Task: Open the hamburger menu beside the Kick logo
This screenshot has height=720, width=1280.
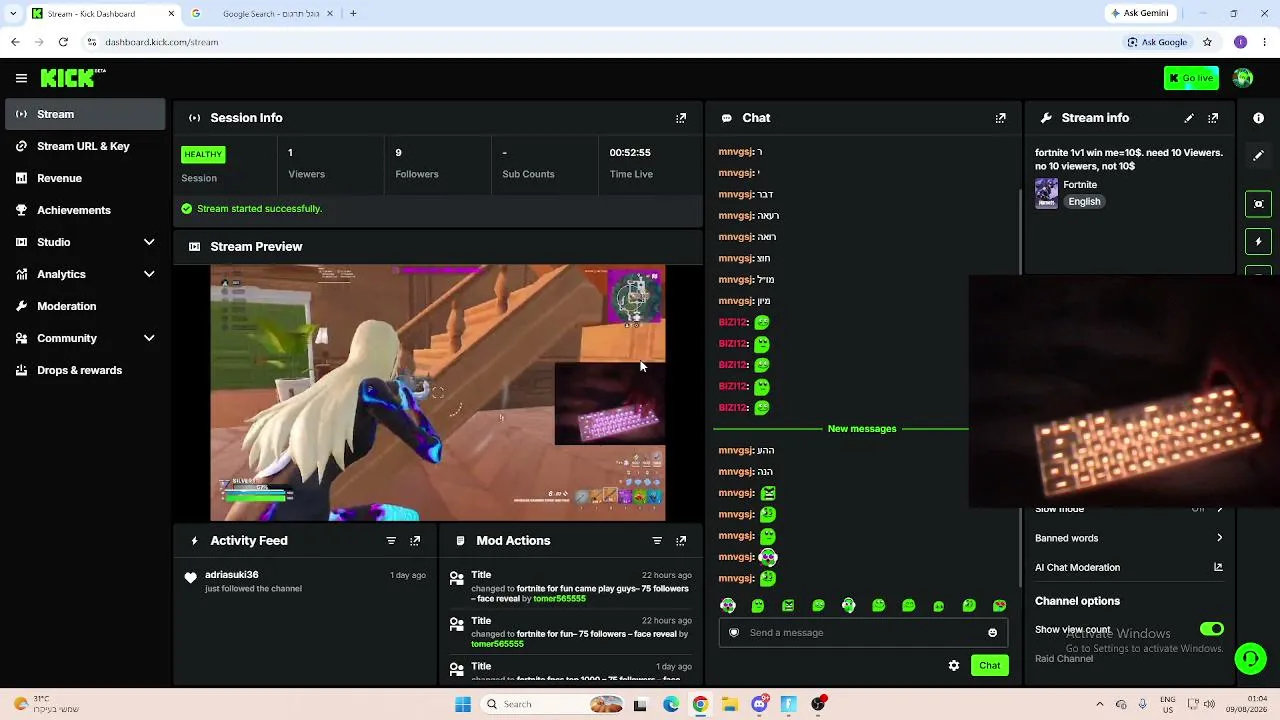Action: [21, 78]
